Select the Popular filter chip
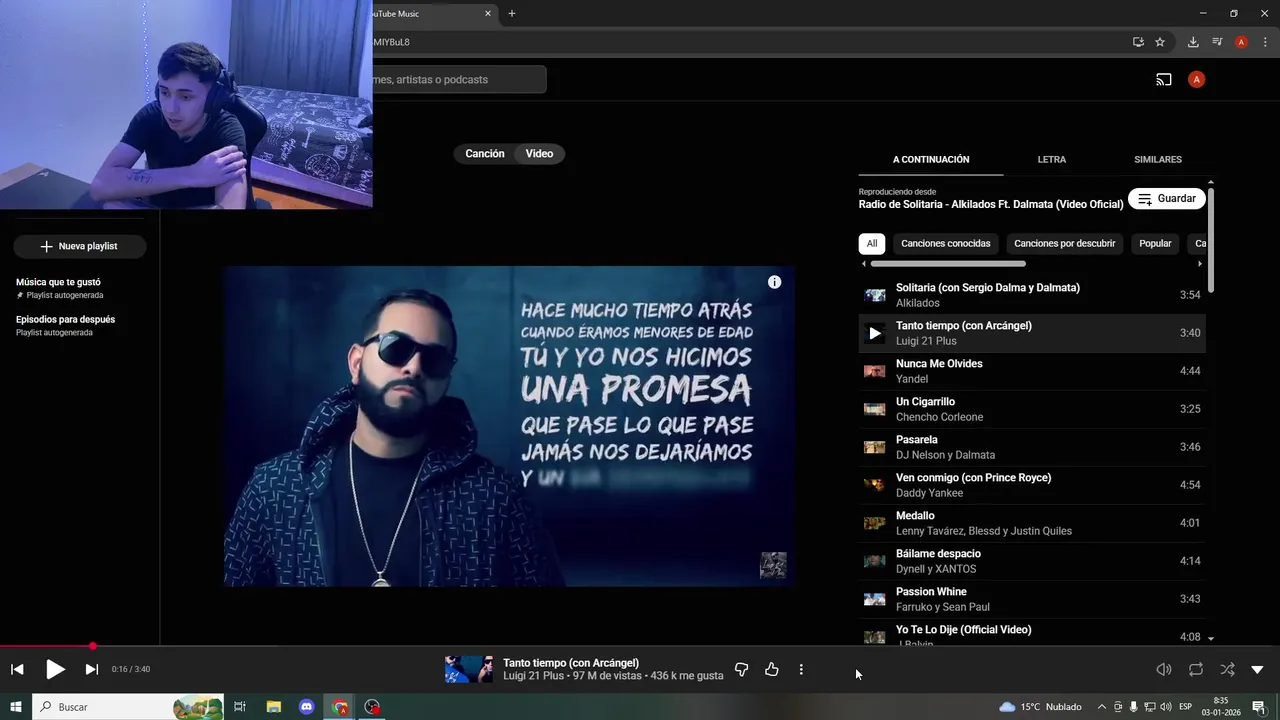This screenshot has height=720, width=1280. pyautogui.click(x=1155, y=243)
